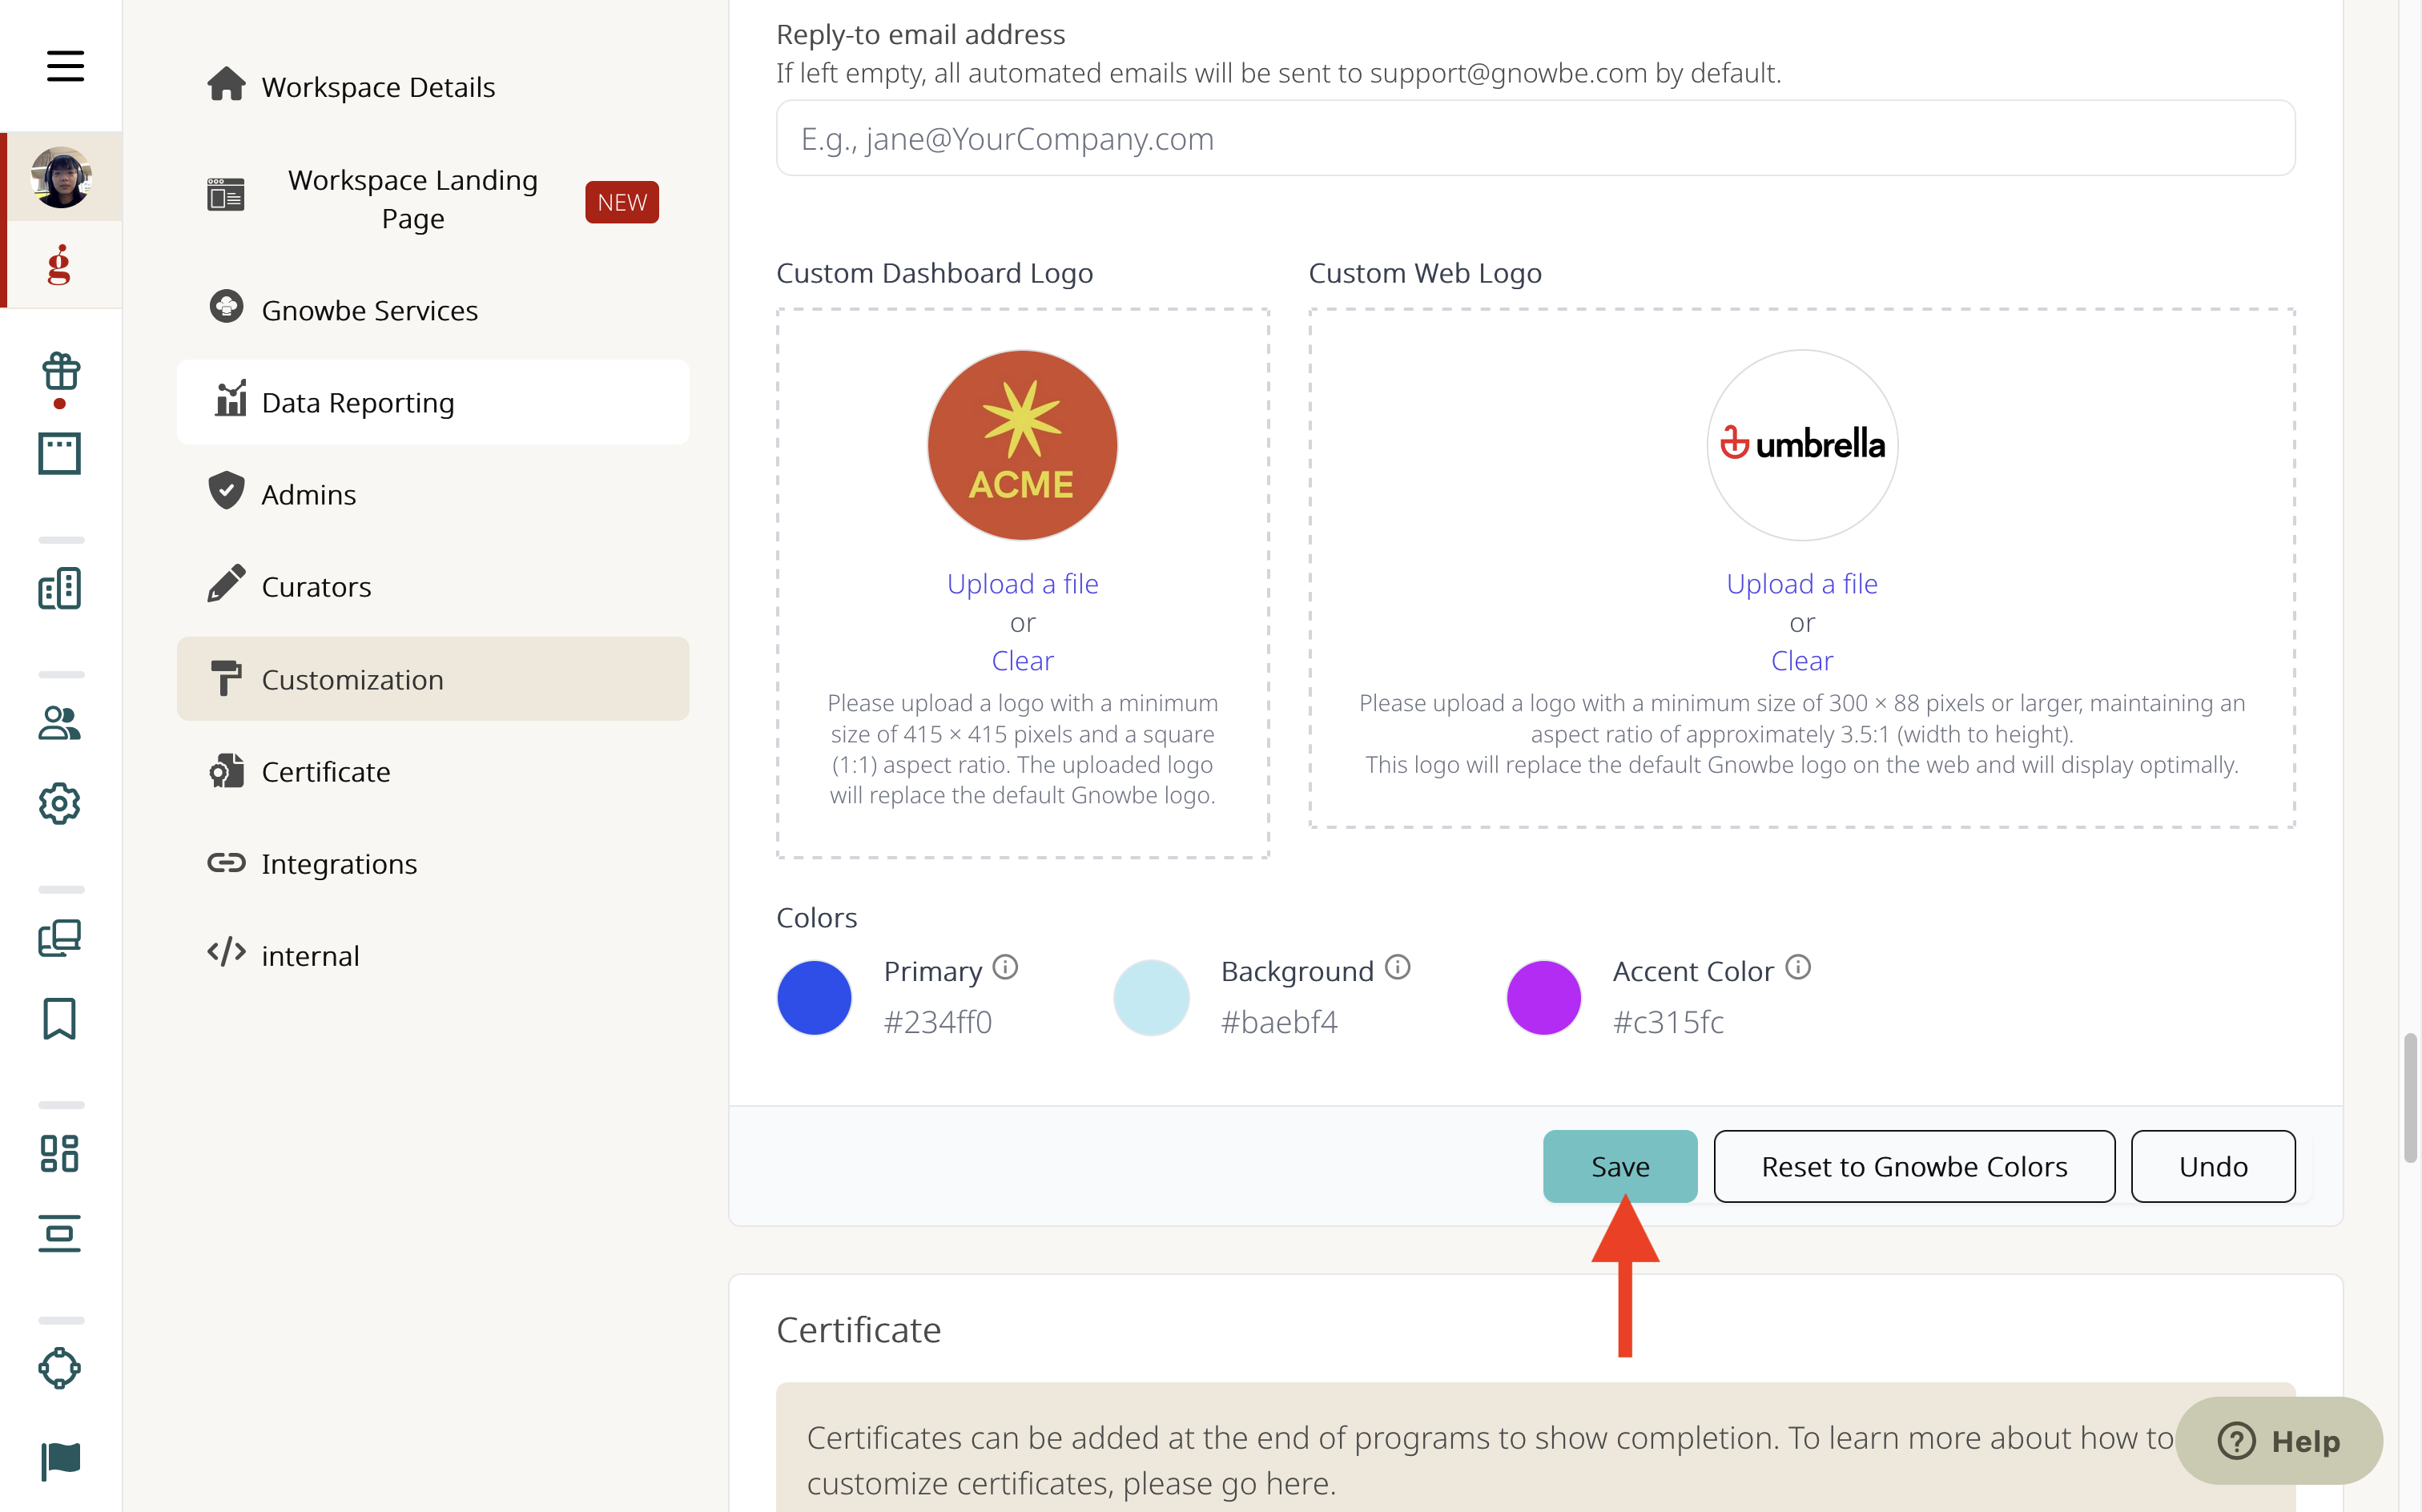Viewport: 2422px width, 1512px height.
Task: Save the customization changes
Action: (x=1620, y=1166)
